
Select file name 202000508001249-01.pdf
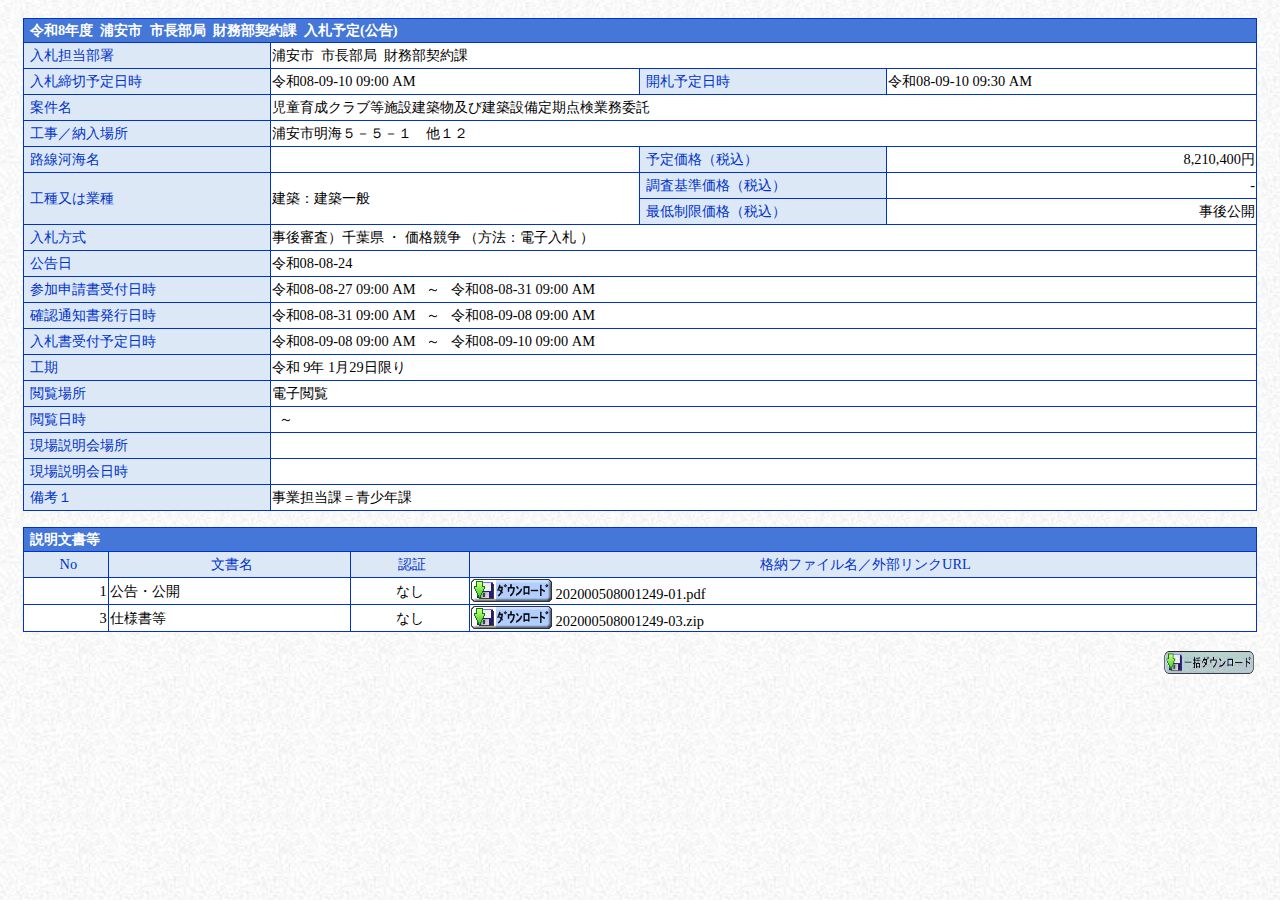click(630, 594)
